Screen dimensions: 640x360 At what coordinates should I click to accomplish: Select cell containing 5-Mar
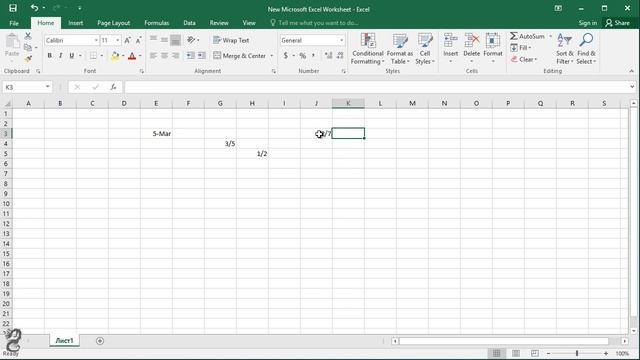[x=156, y=133]
